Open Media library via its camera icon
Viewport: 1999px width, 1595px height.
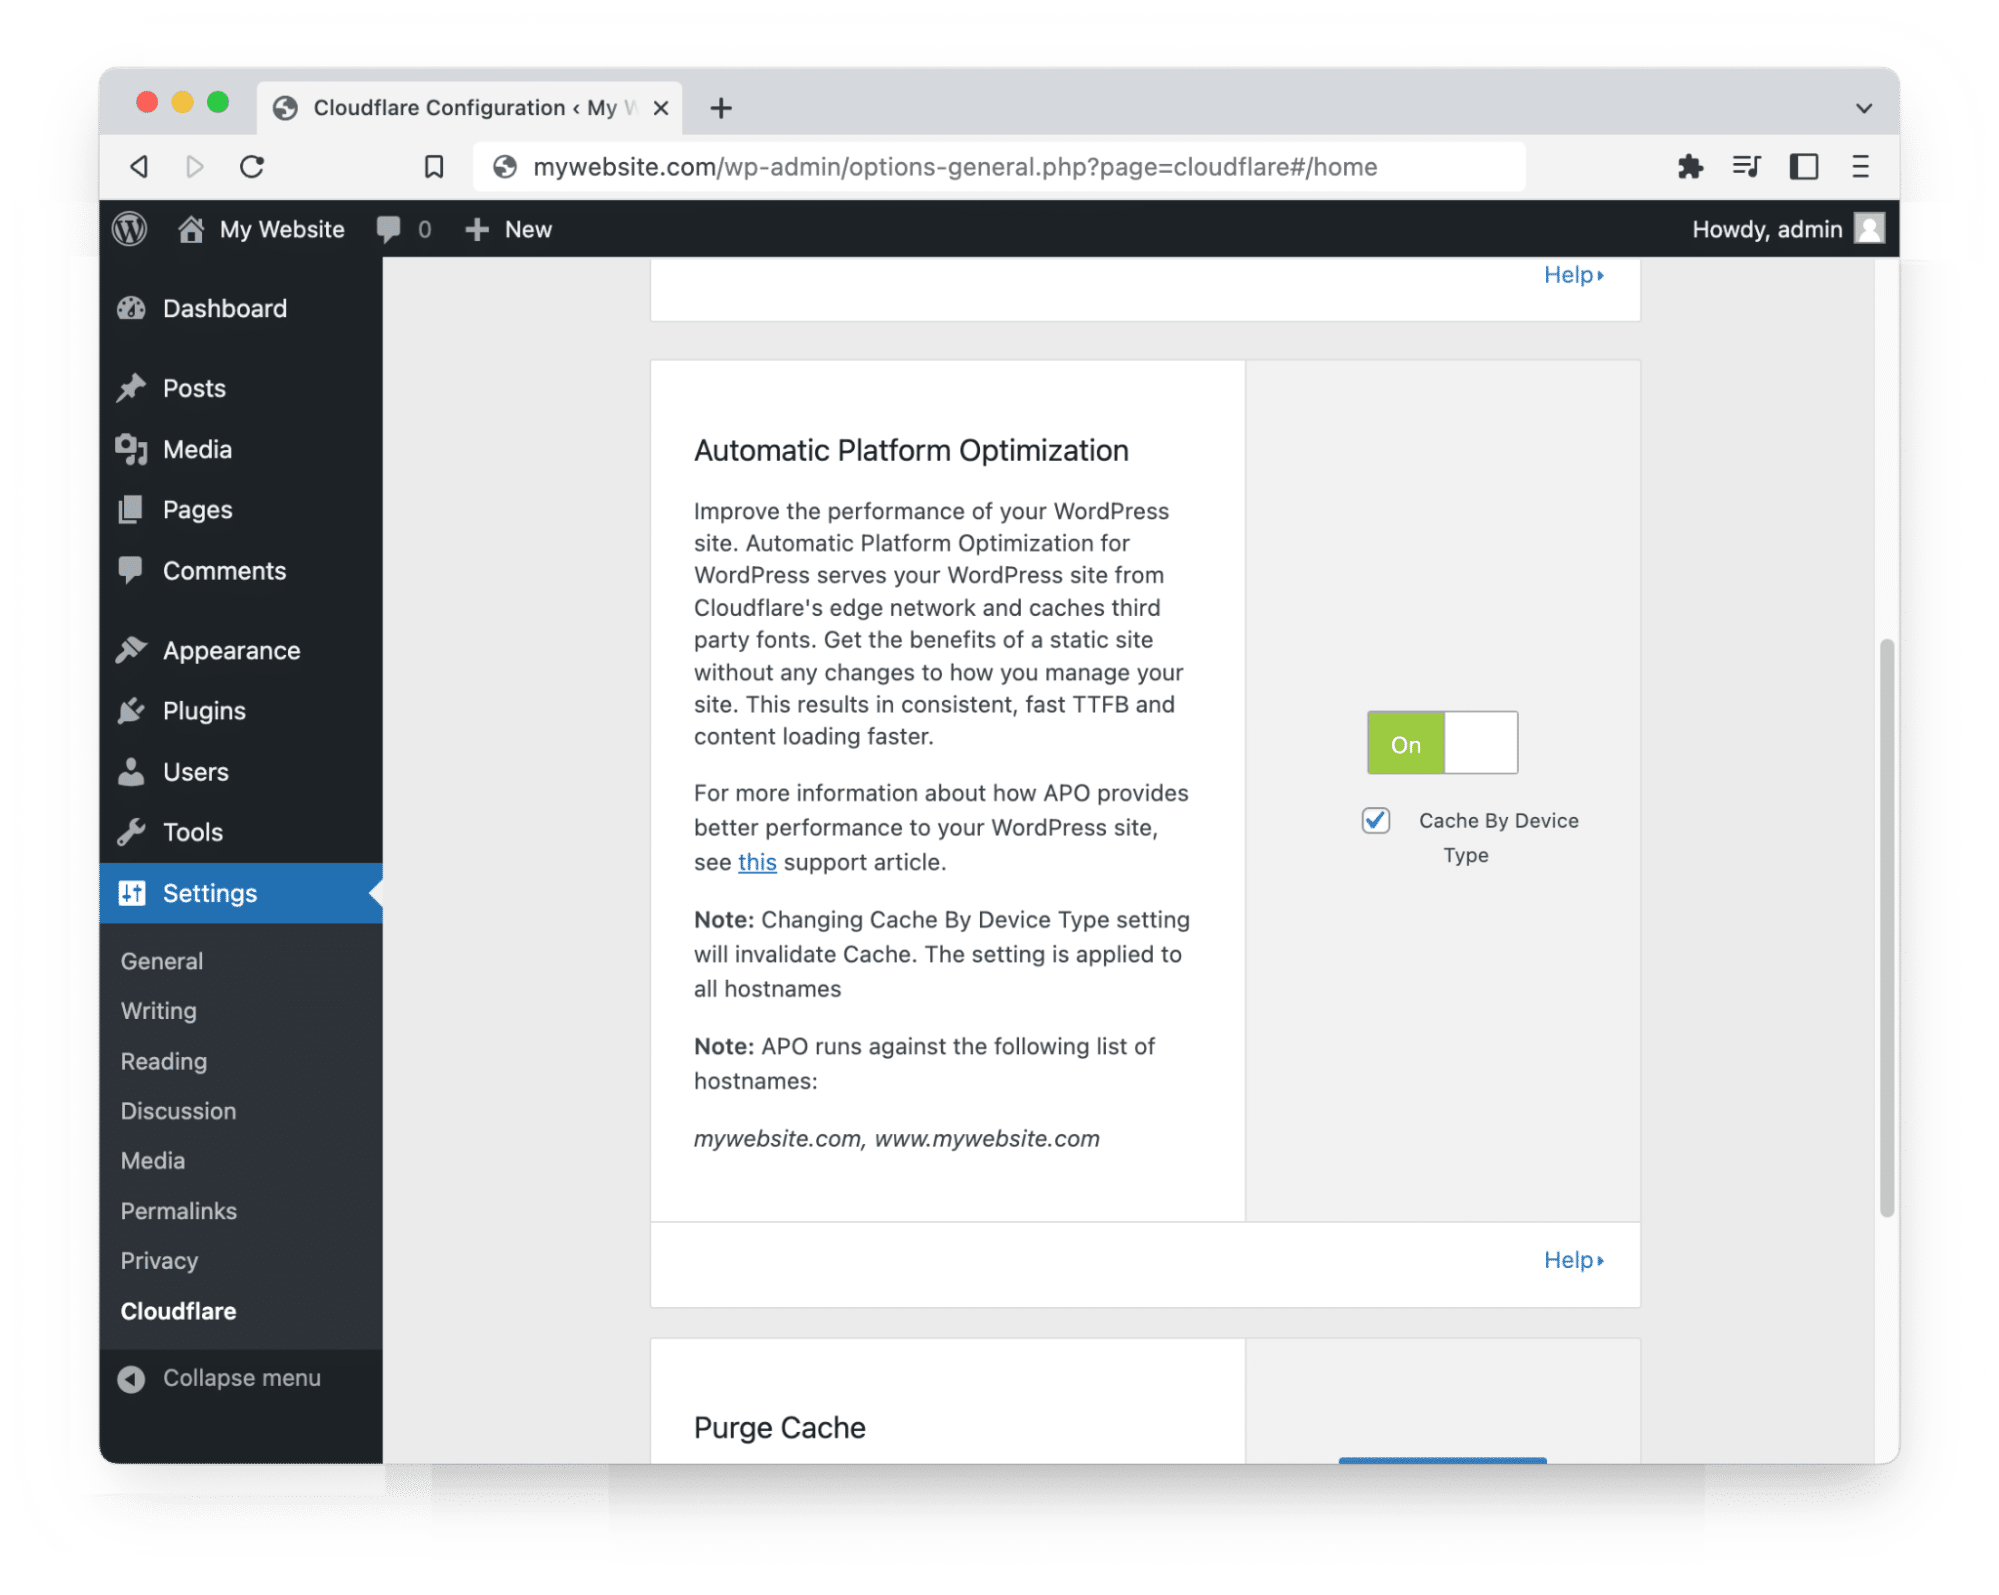[131, 449]
